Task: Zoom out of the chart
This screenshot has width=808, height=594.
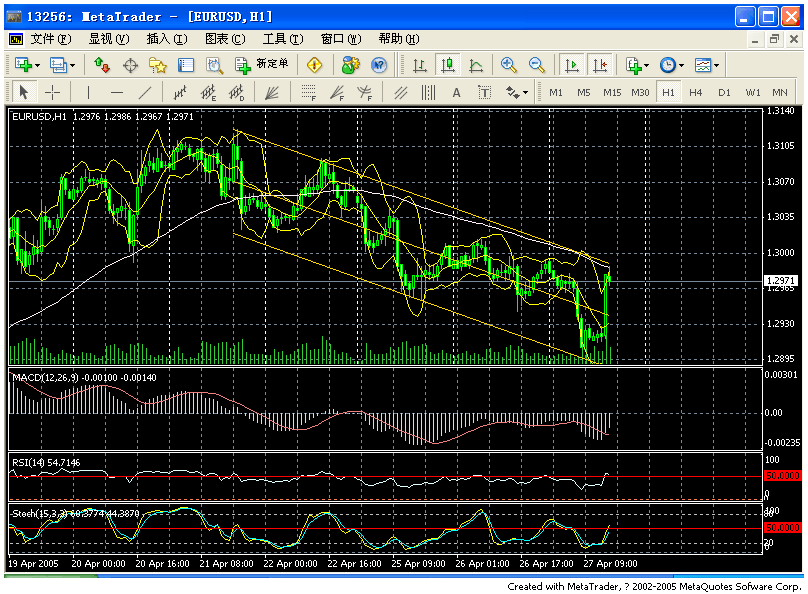Action: [x=536, y=65]
